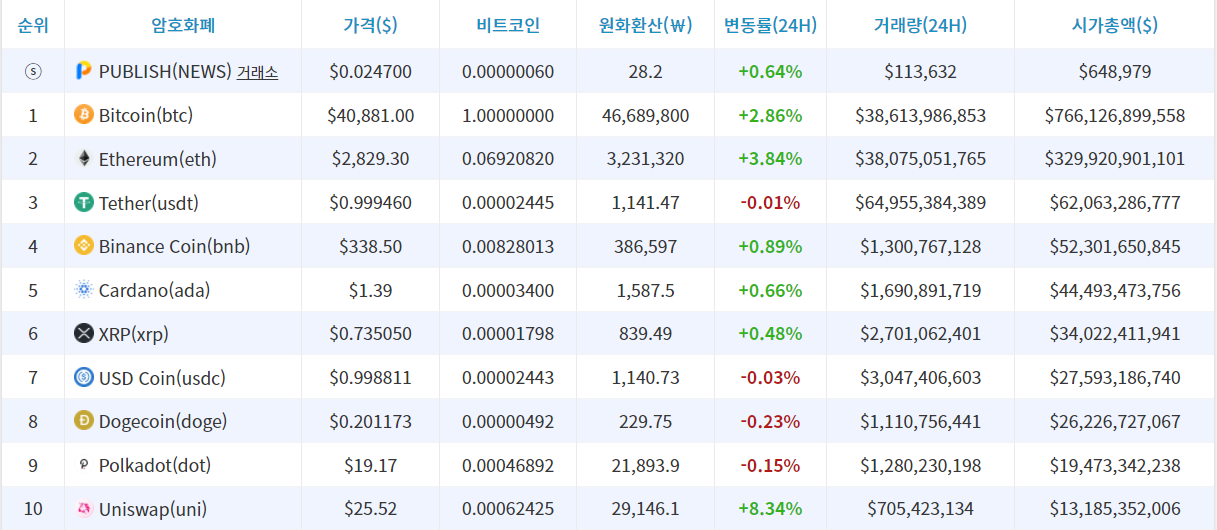Click the XRP black logo icon
This screenshot has height=530, width=1217.
coord(84,334)
